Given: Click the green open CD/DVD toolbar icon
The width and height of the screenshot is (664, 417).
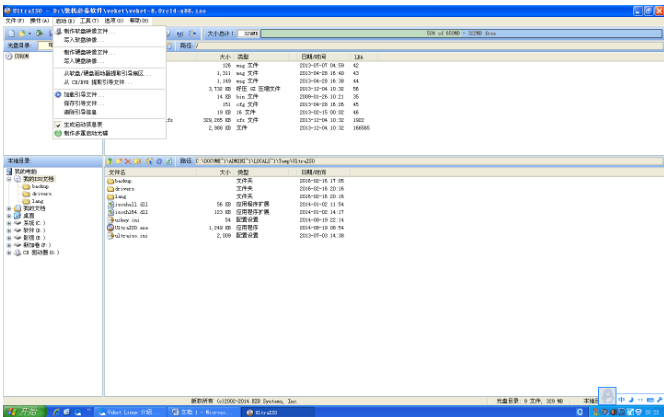Looking at the screenshot, I should (x=39, y=33).
